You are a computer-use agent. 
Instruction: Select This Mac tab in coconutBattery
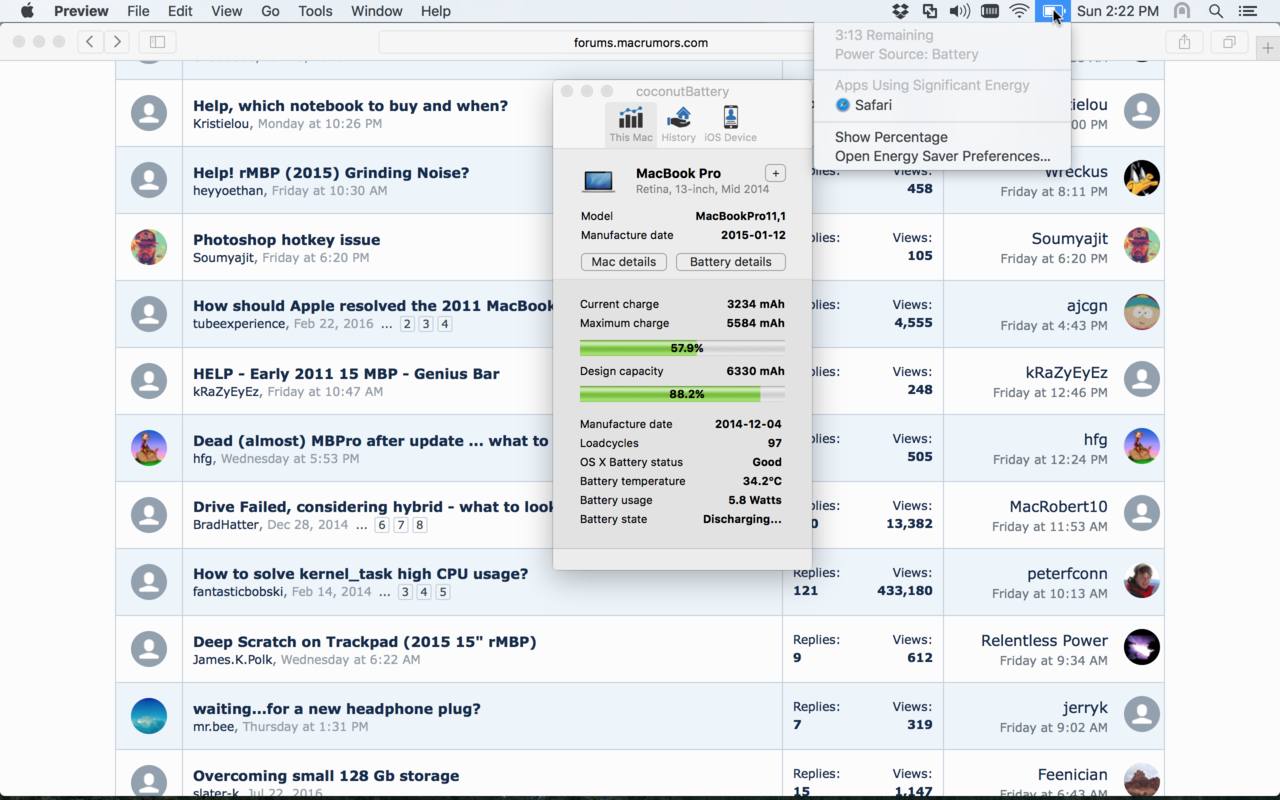tap(631, 124)
